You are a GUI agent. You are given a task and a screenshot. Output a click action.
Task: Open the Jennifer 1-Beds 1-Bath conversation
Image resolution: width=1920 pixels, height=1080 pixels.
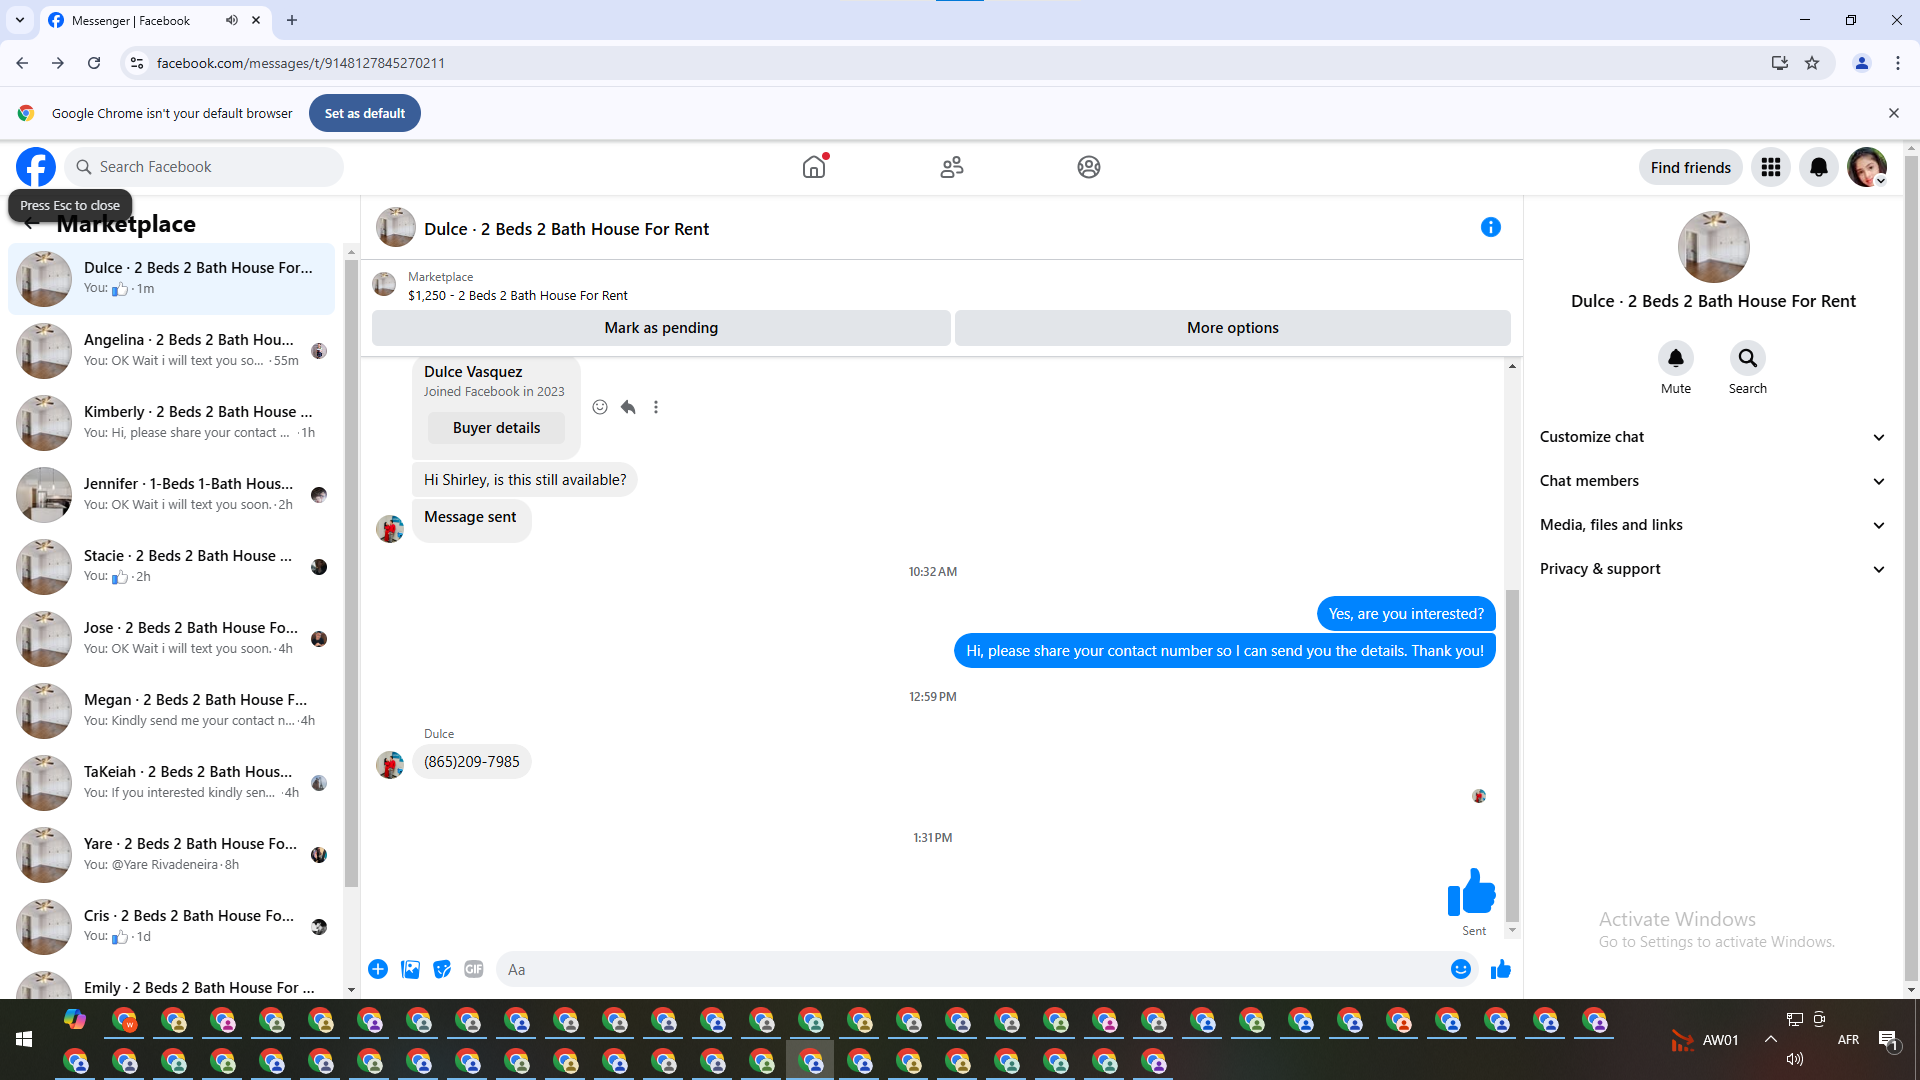(x=172, y=495)
